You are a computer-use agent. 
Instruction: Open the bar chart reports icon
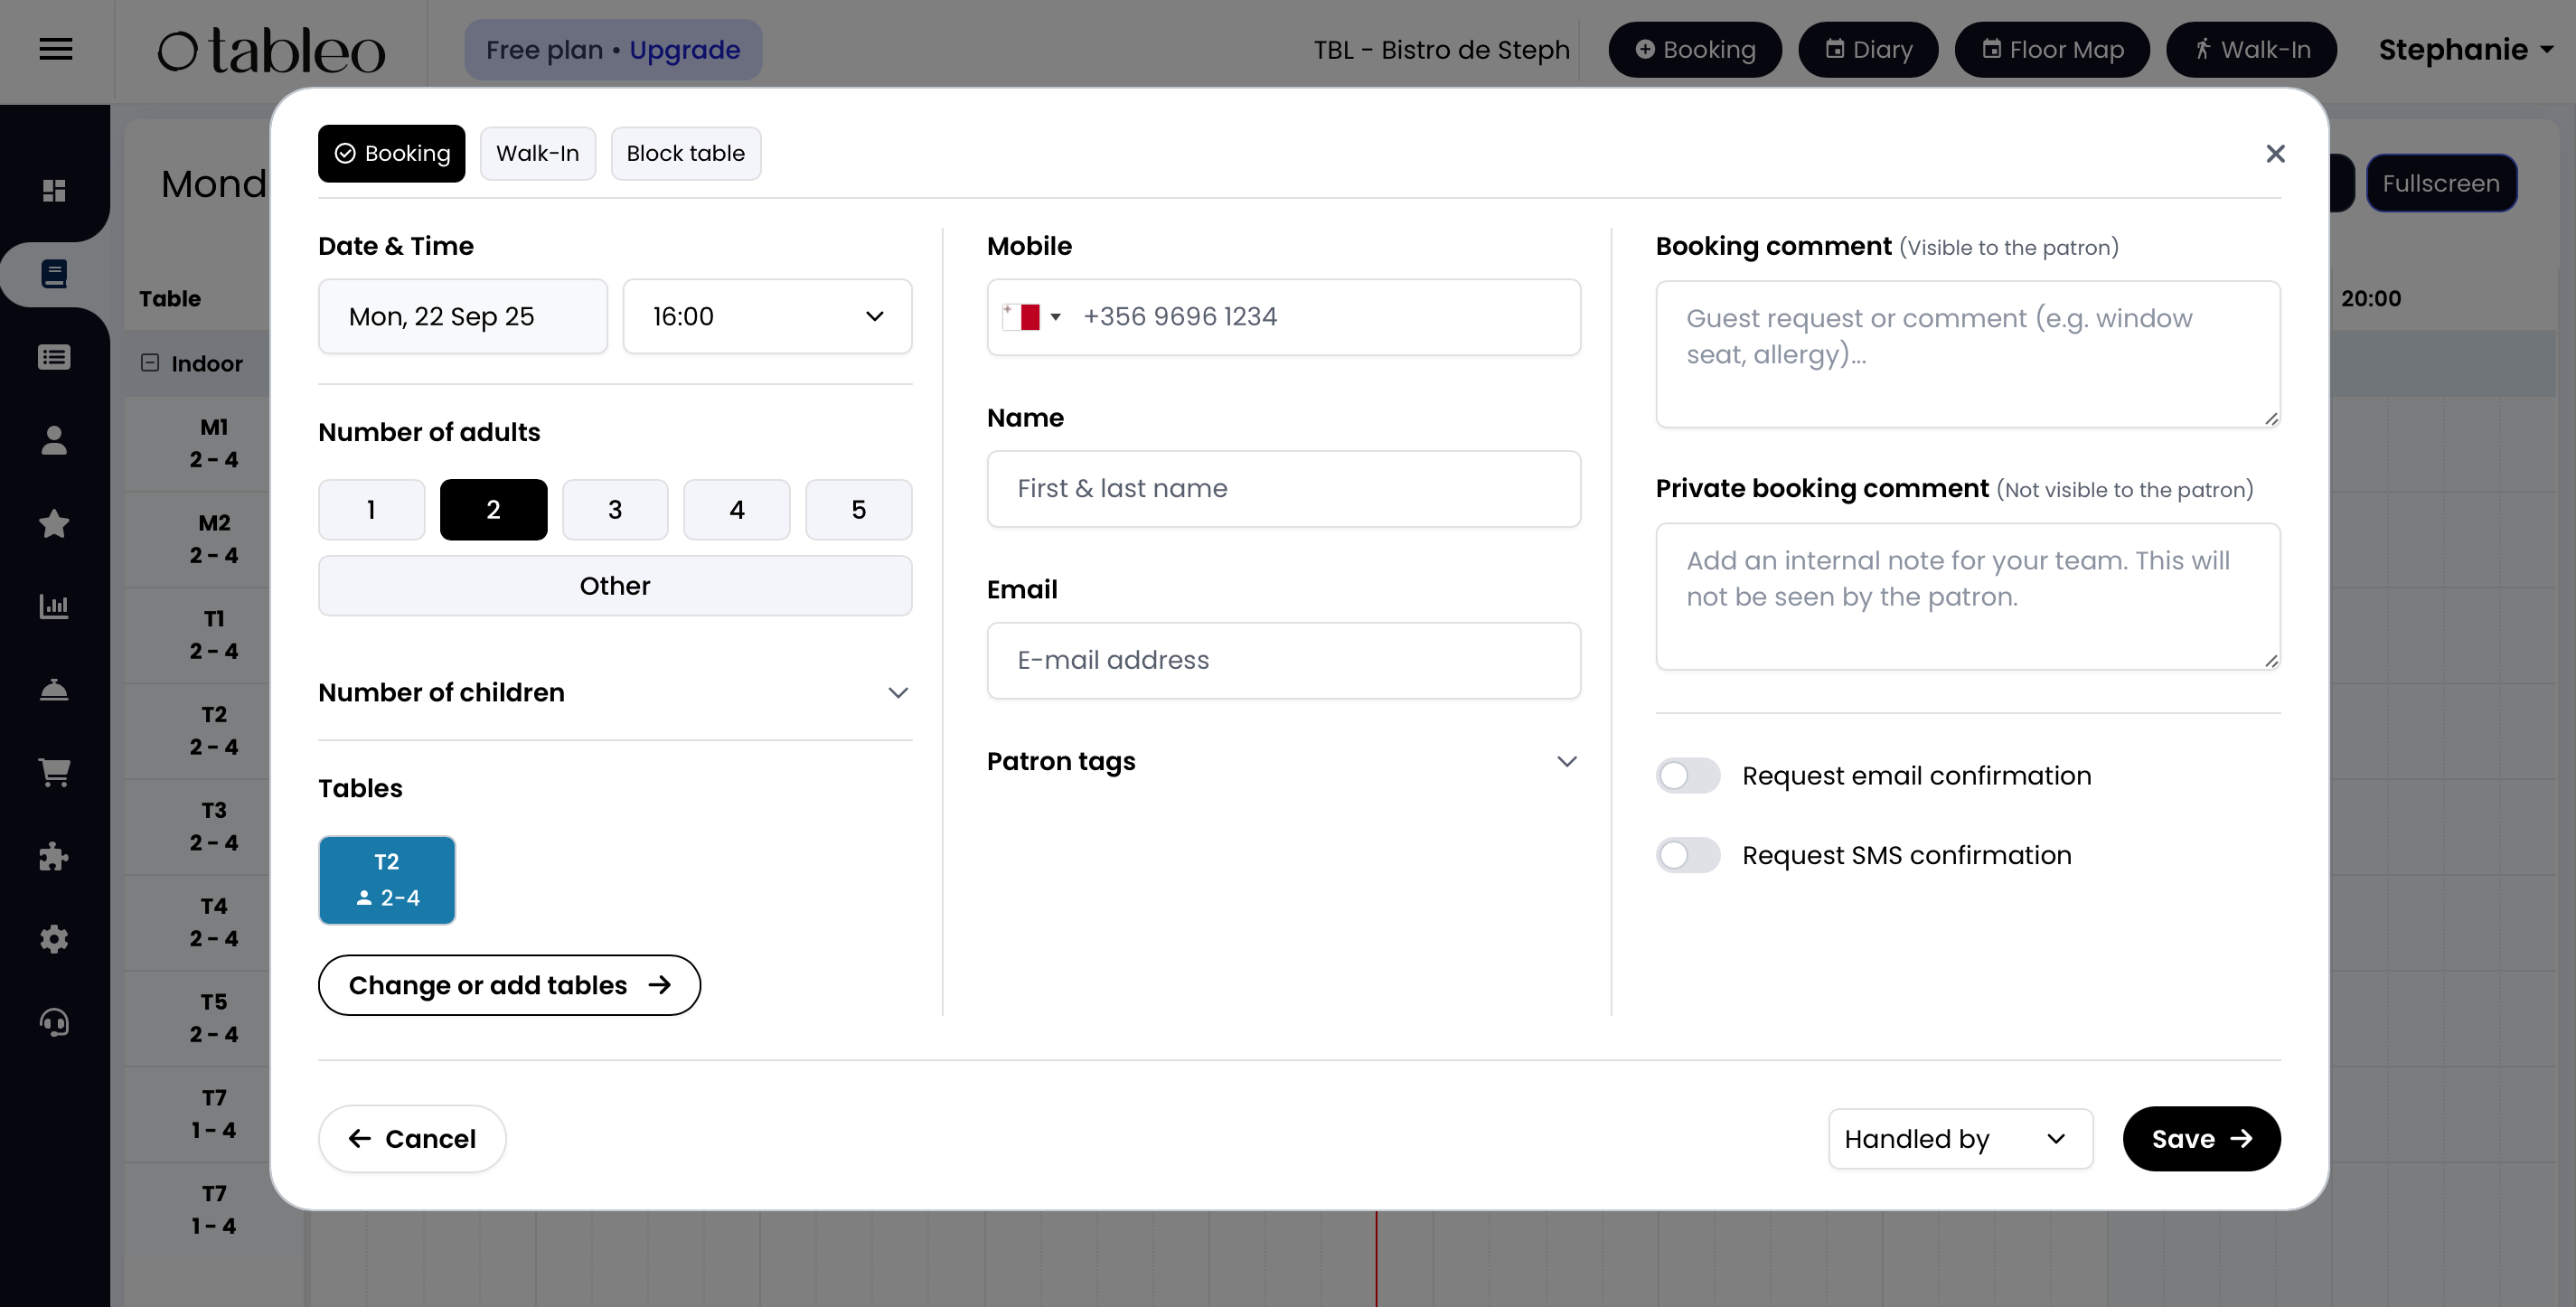click(54, 606)
